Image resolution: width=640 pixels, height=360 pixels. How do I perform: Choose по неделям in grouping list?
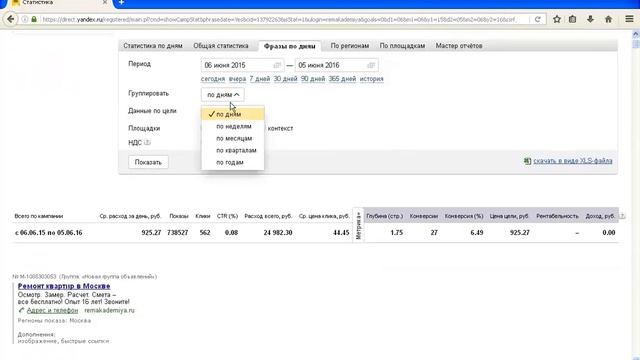[x=233, y=127]
